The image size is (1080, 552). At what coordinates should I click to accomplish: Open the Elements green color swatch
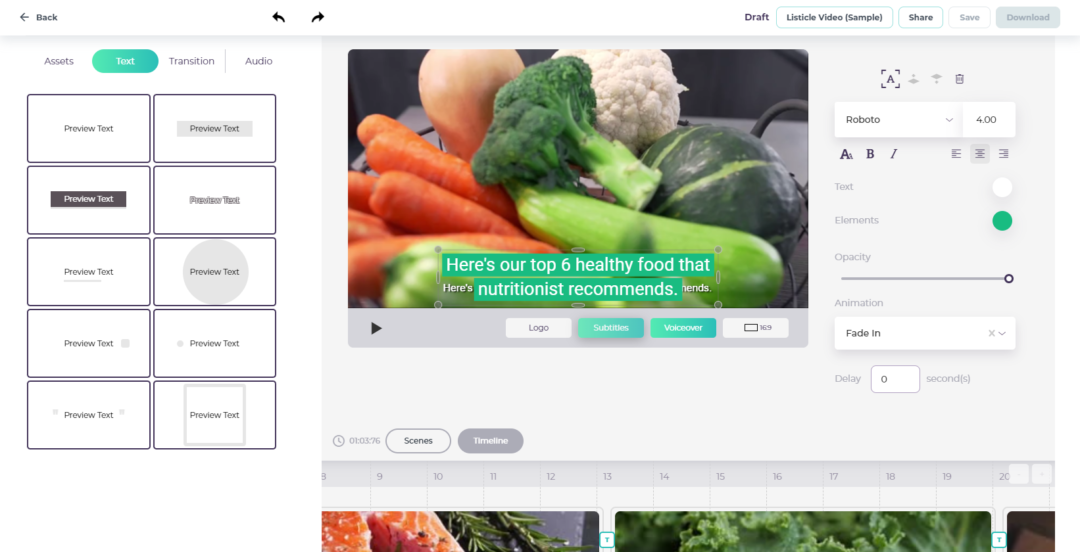point(1002,221)
